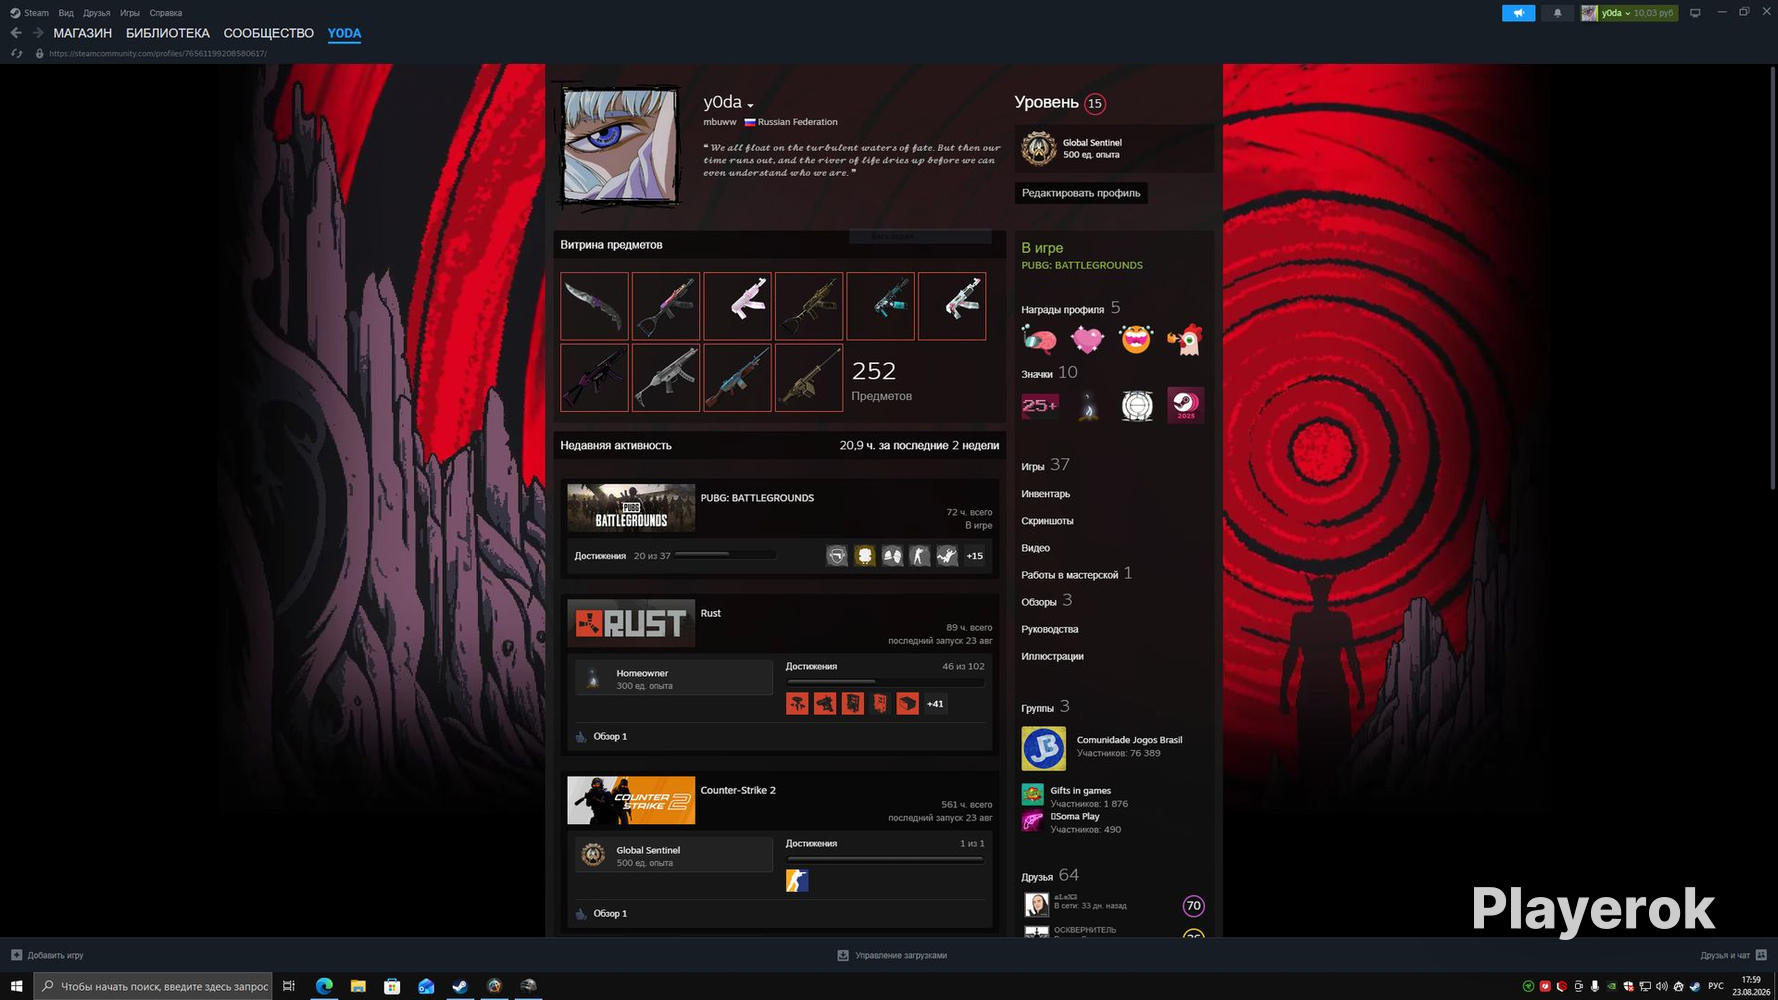Open File Explorer from the taskbar

pos(358,986)
